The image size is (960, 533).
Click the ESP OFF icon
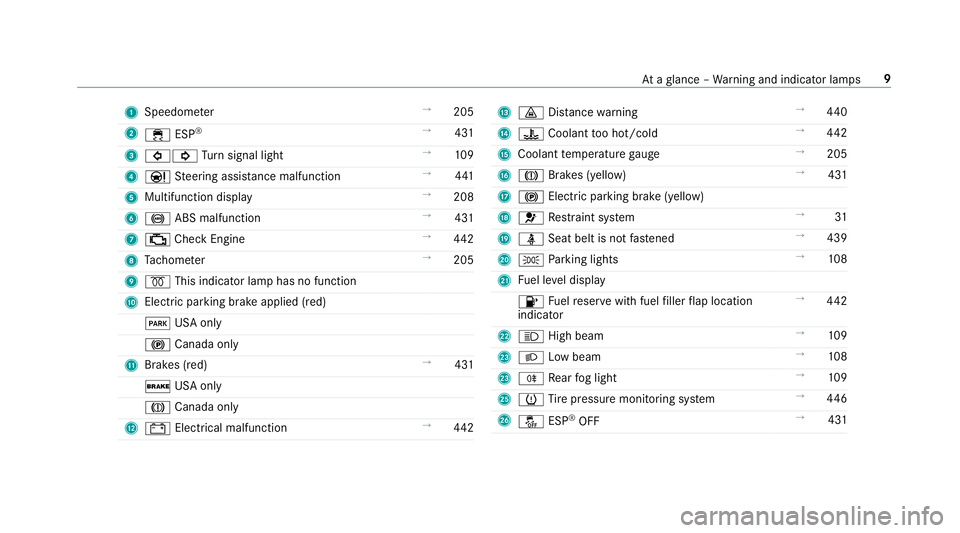coord(531,421)
